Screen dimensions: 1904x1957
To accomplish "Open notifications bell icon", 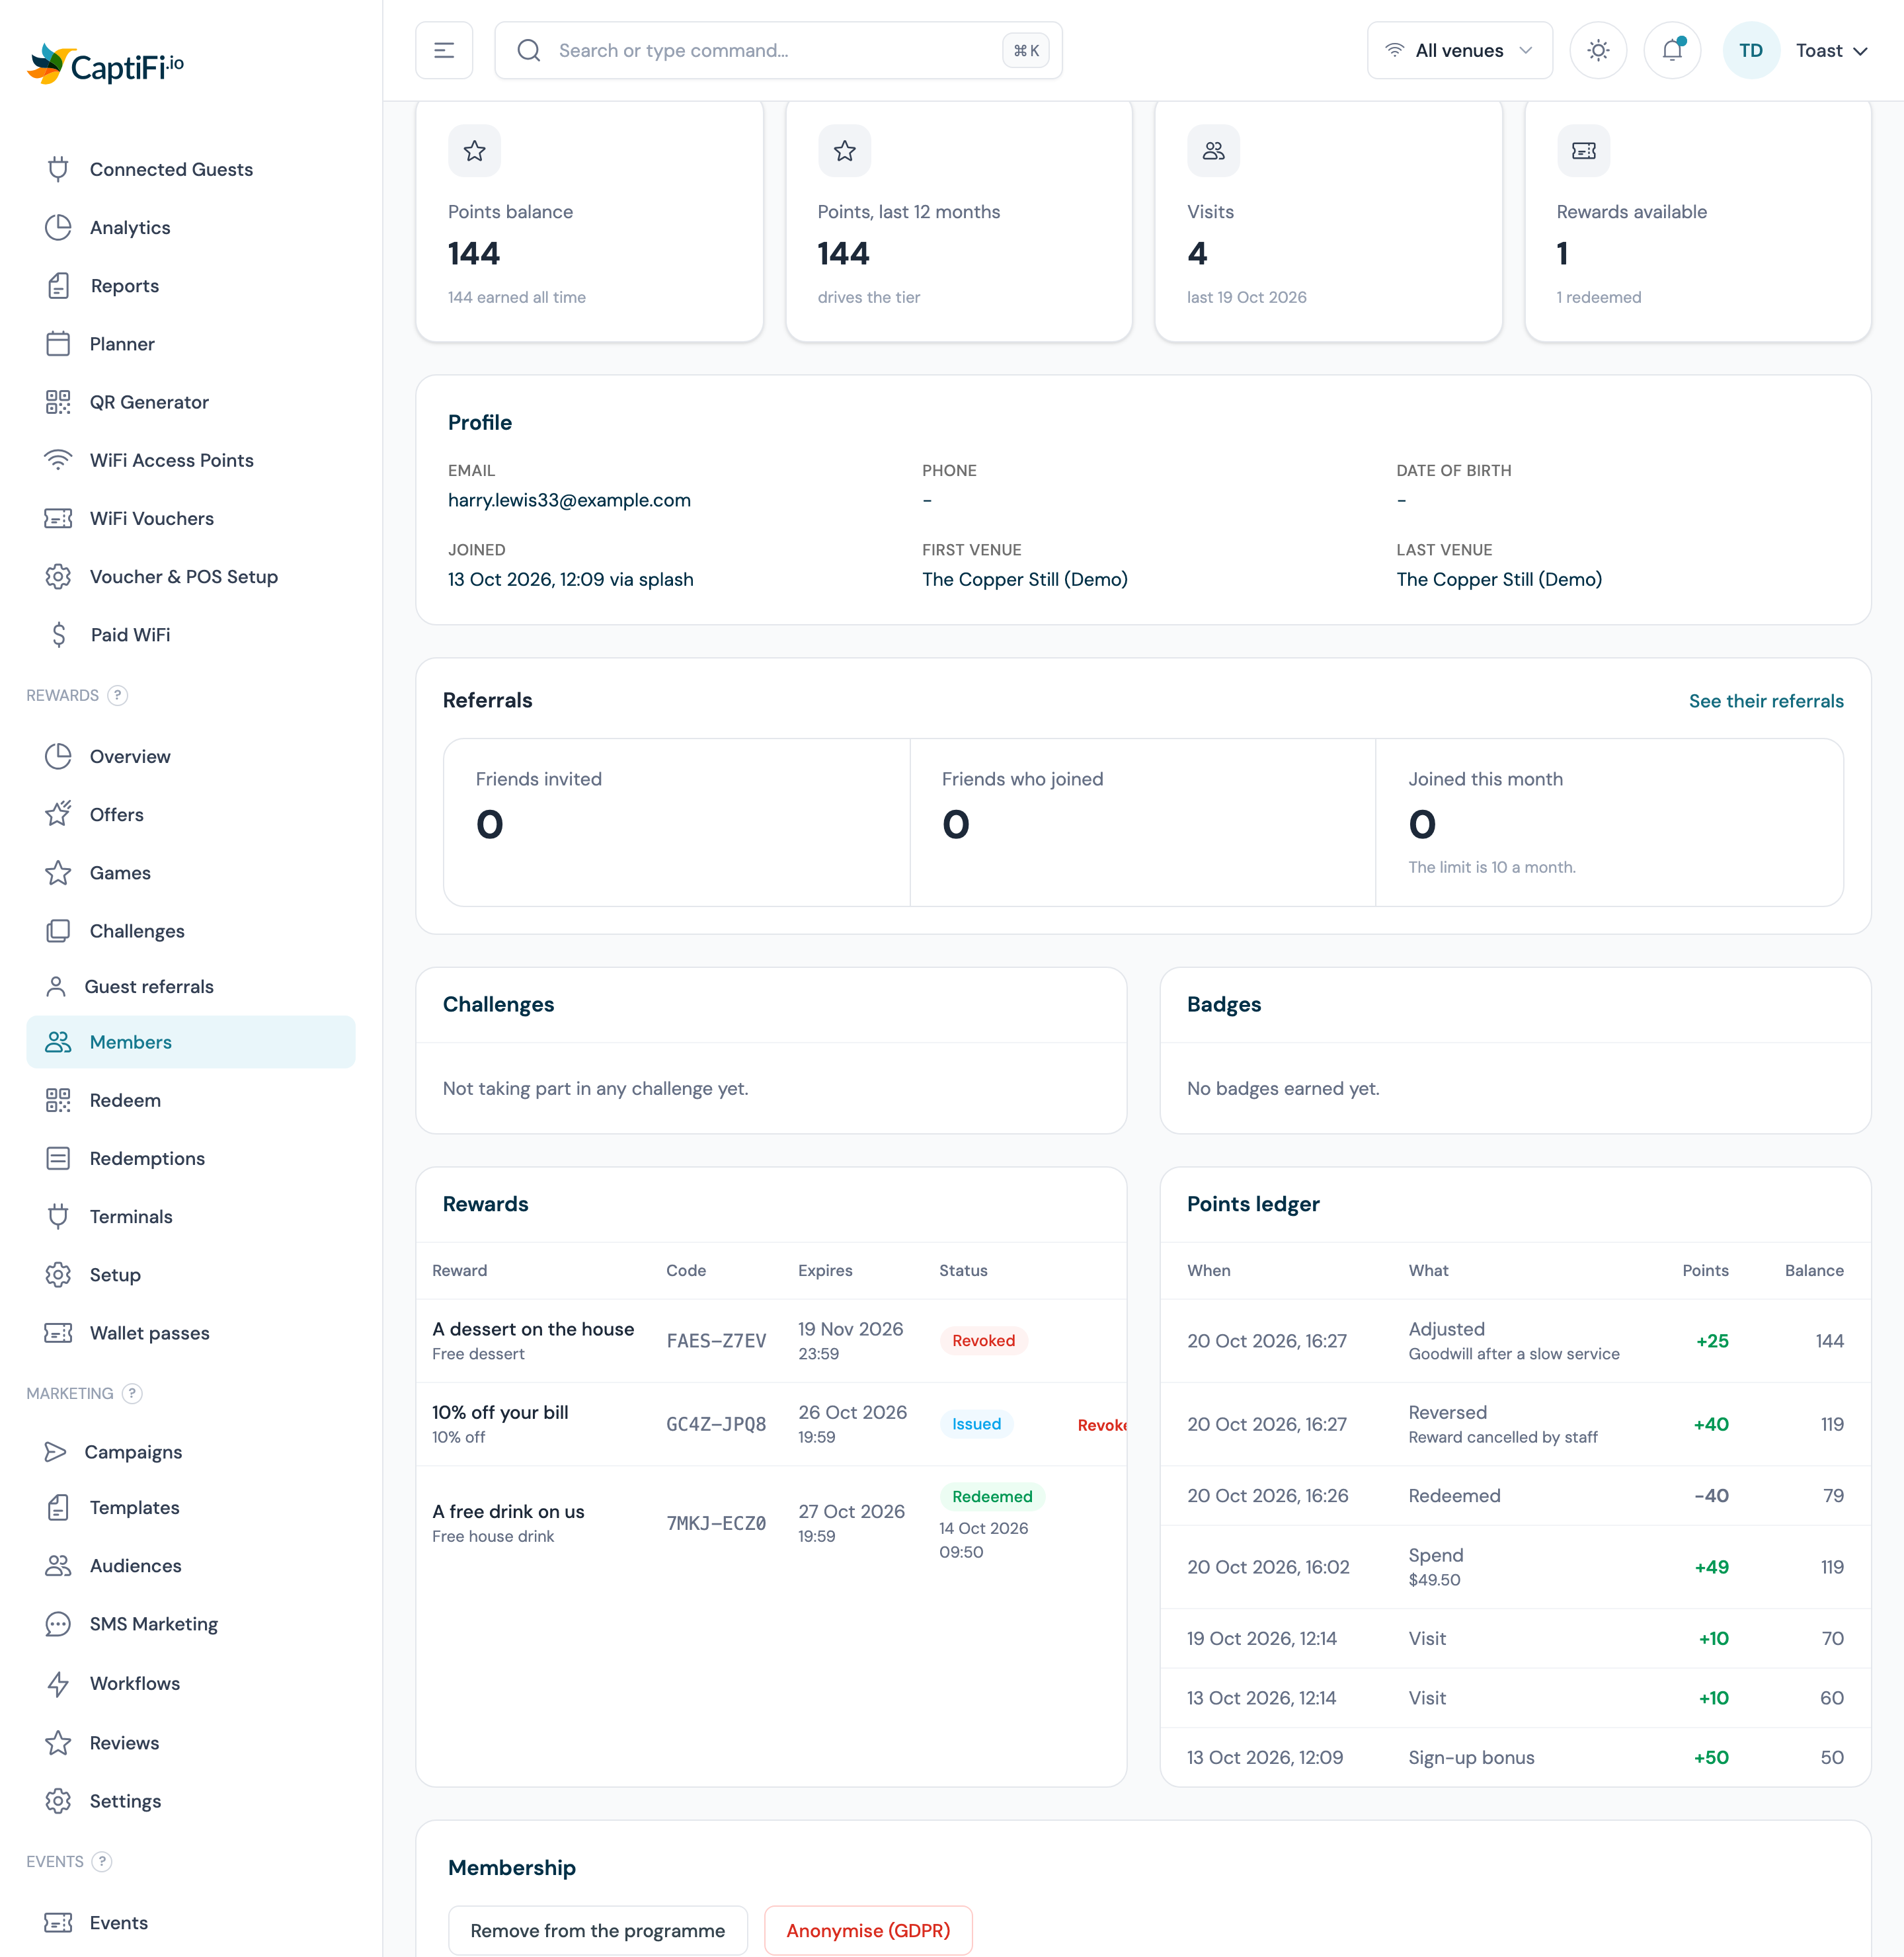I will pyautogui.click(x=1673, y=50).
